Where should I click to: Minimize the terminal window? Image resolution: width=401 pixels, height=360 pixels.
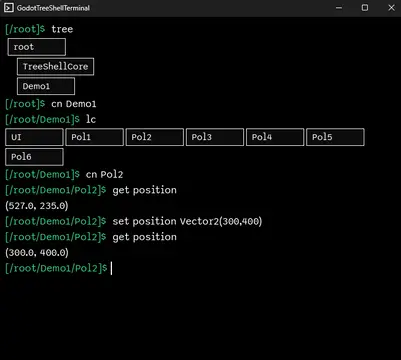[339, 8]
